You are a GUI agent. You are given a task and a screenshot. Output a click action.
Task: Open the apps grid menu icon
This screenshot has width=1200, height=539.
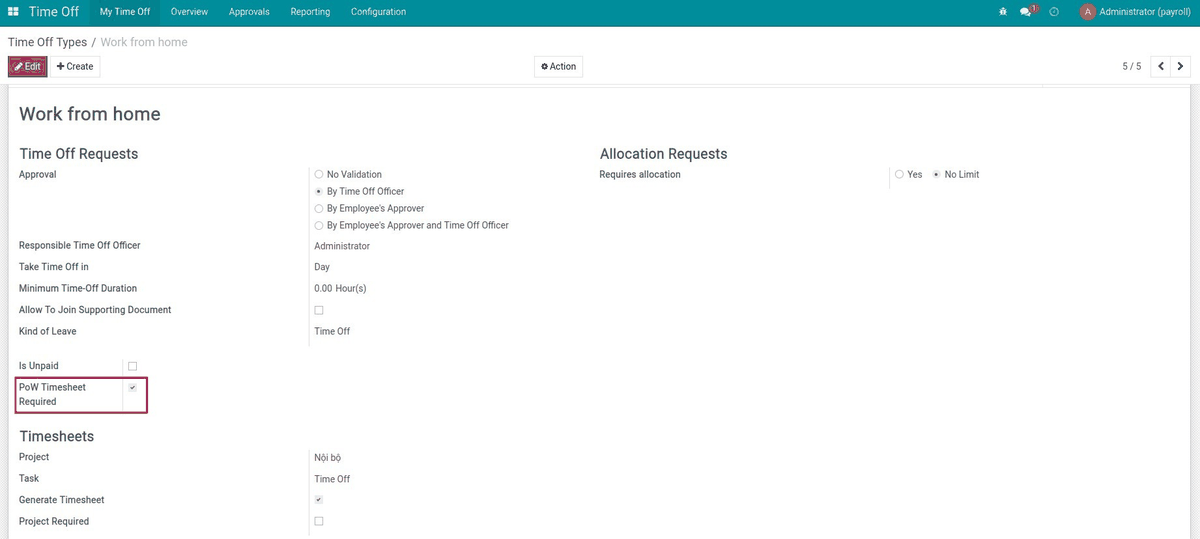[x=13, y=12]
